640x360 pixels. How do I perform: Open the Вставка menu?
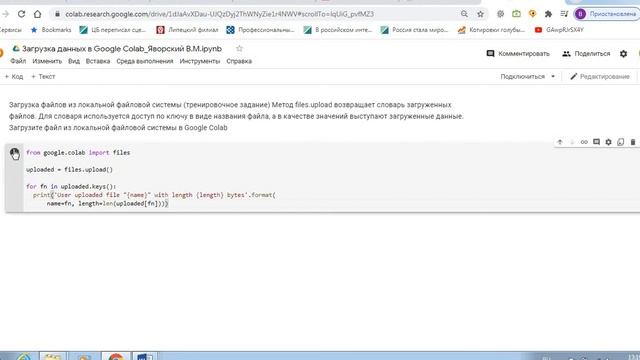(98, 61)
